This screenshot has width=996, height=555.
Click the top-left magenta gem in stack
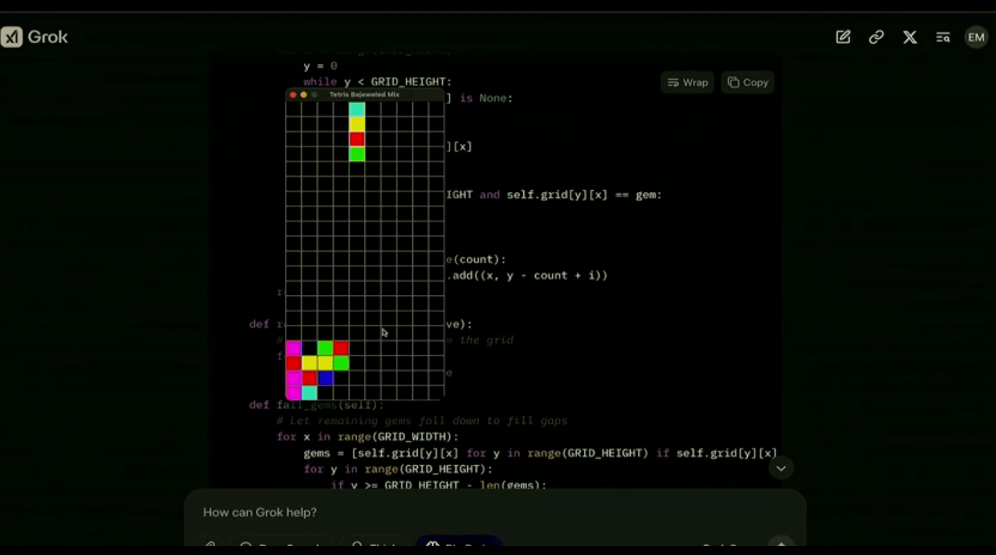[x=293, y=348]
